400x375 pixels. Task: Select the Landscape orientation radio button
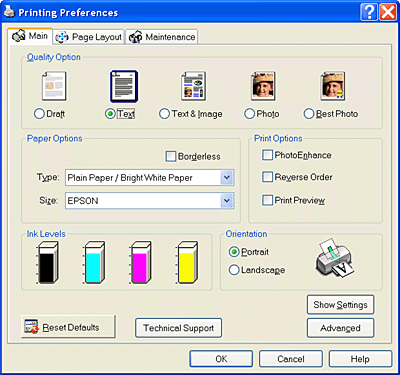(234, 270)
